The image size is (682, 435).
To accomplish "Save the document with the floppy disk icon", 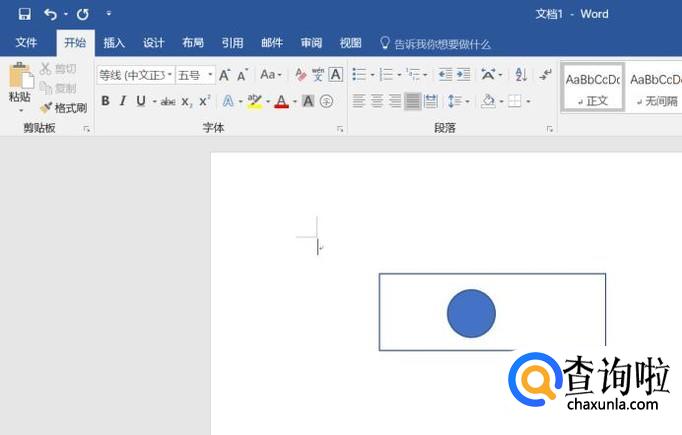I will (24, 14).
